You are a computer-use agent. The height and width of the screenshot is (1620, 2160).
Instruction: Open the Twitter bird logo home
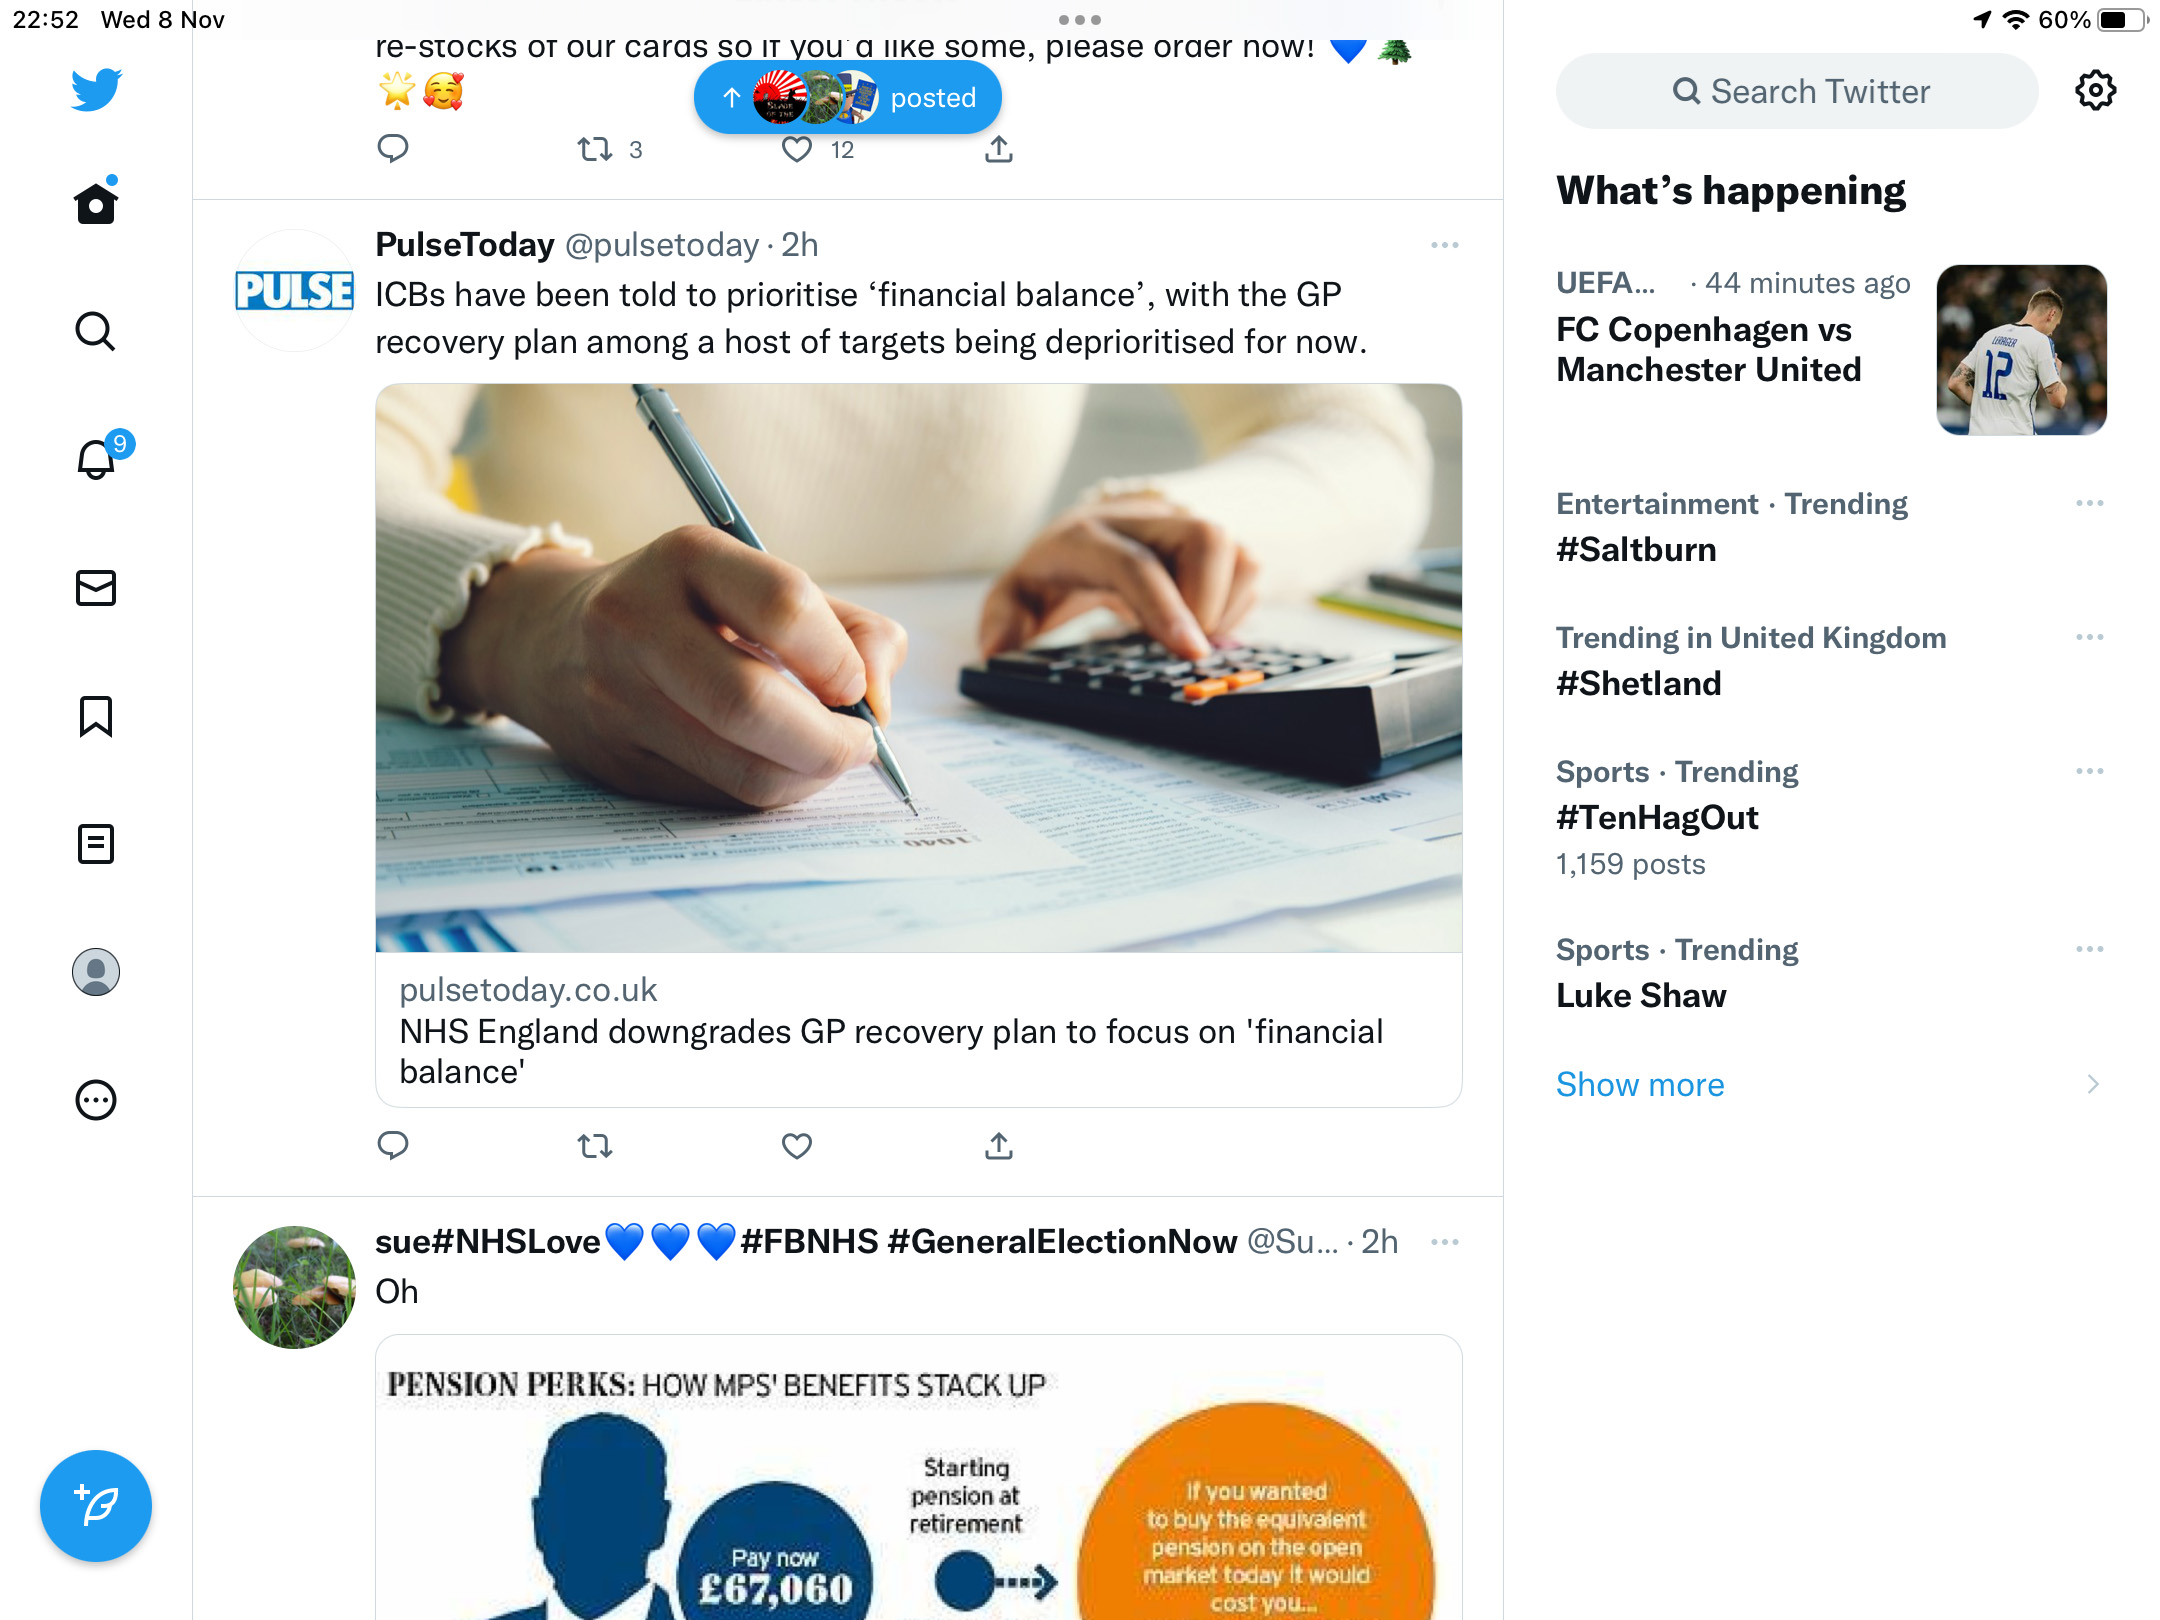pyautogui.click(x=96, y=90)
